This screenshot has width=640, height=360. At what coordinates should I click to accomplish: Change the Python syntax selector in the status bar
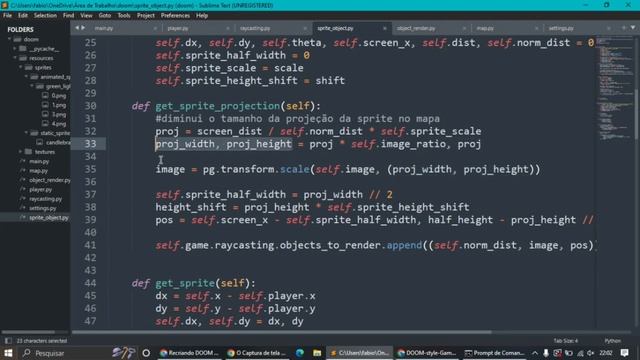[612, 340]
